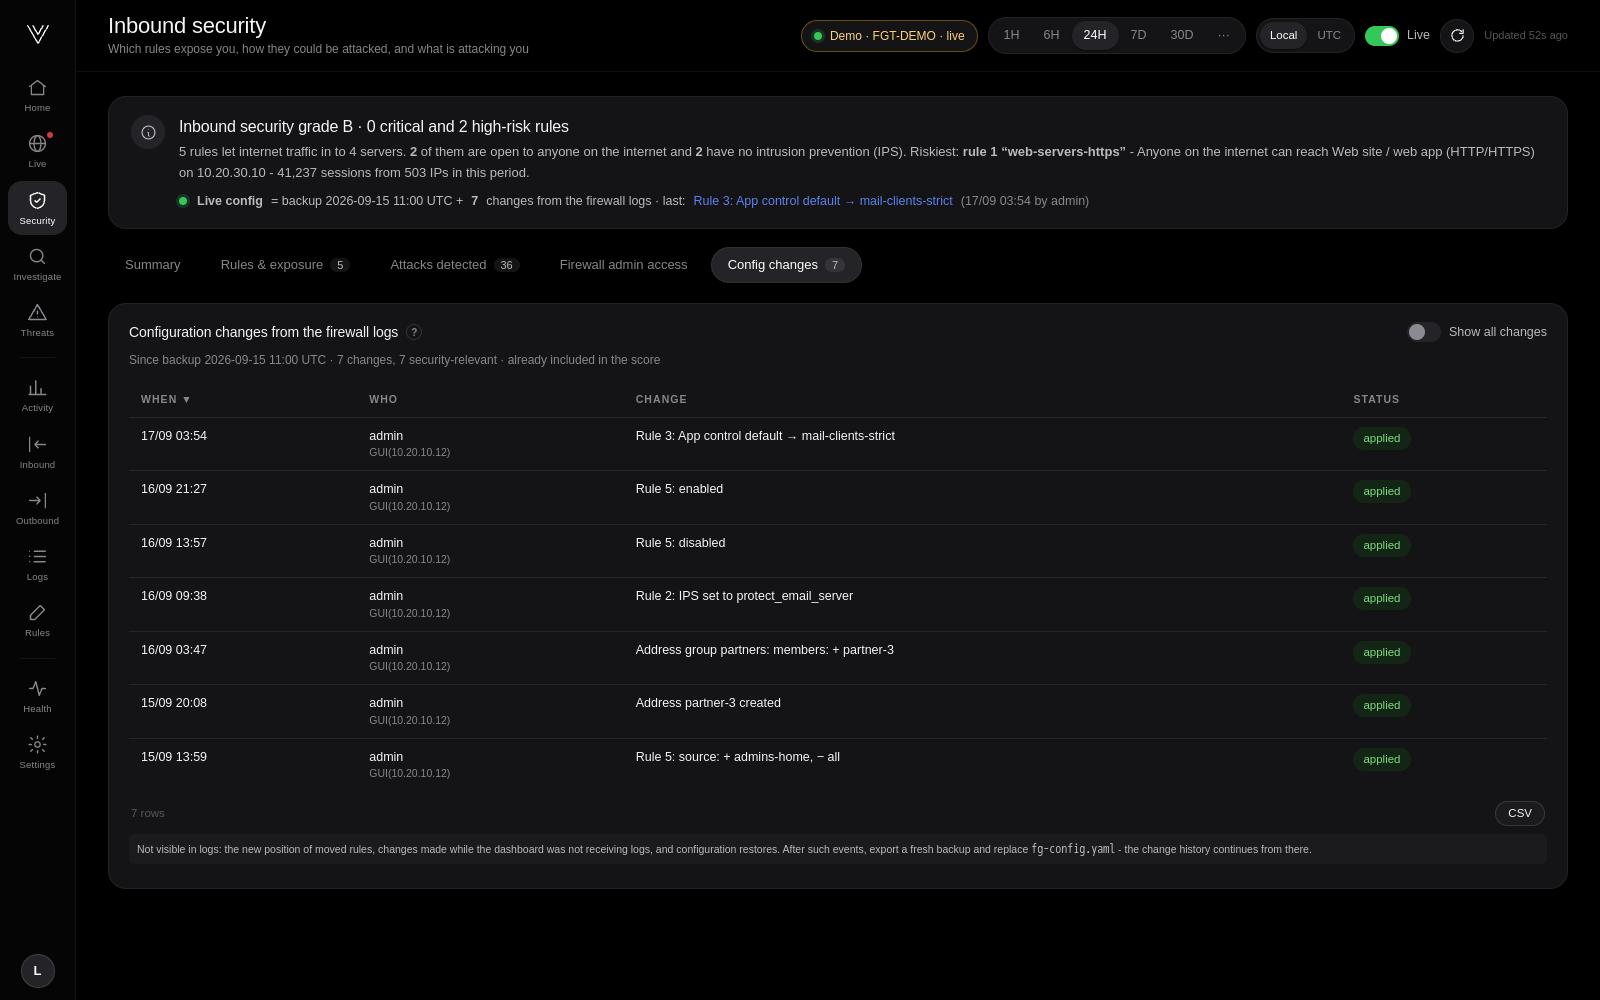The width and height of the screenshot is (1600, 1000).
Task: Switch the timezone to UTC
Action: point(1329,36)
